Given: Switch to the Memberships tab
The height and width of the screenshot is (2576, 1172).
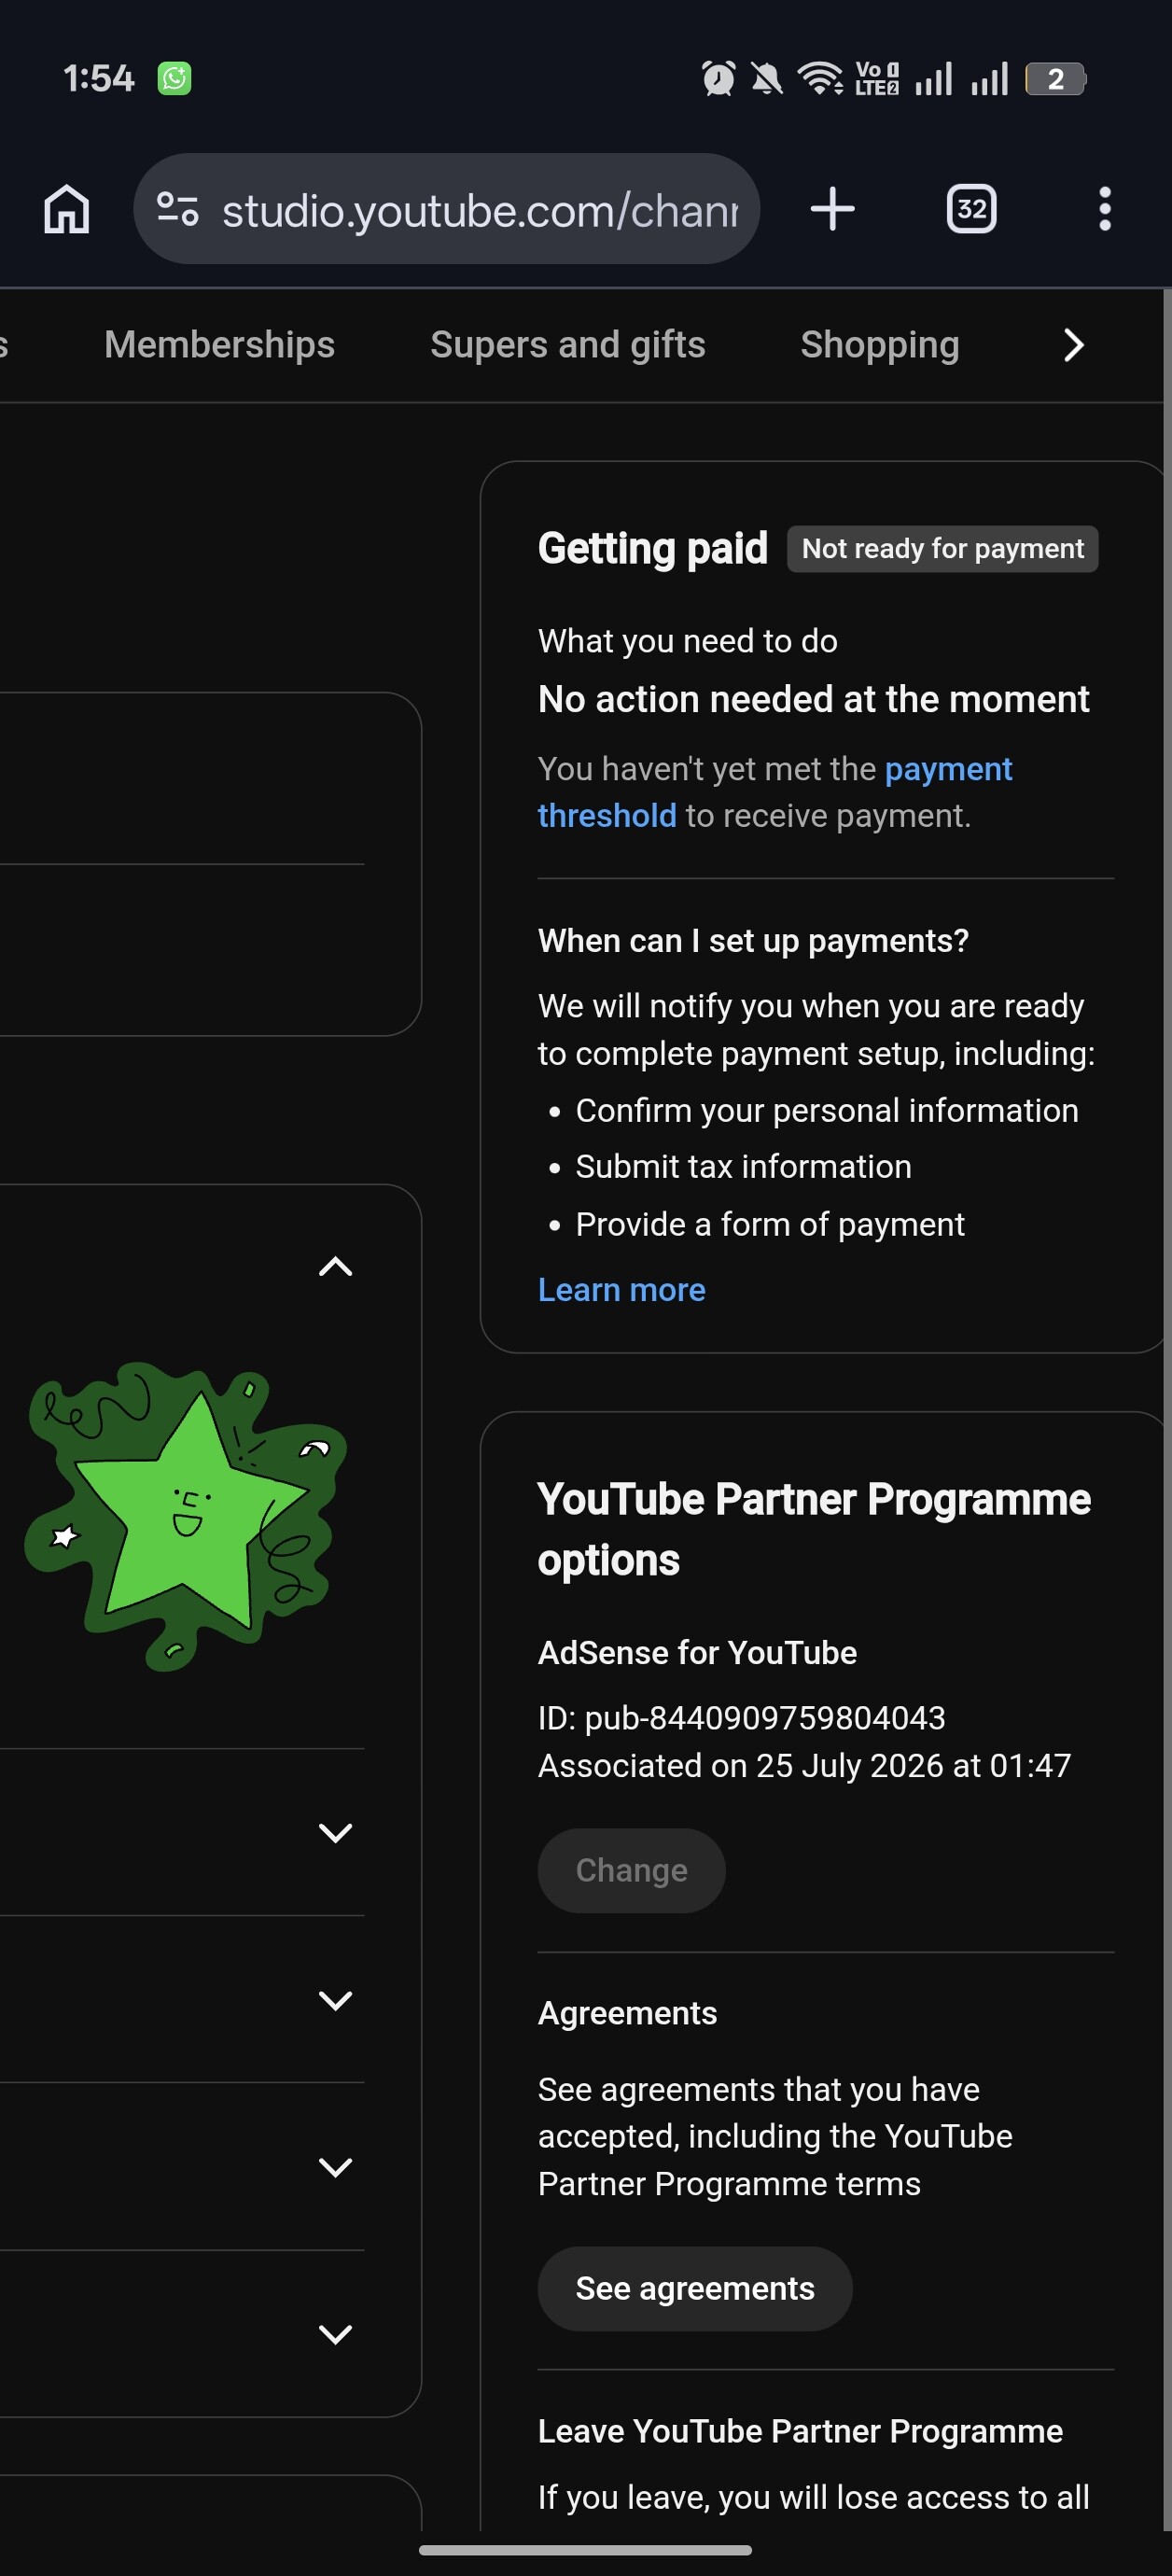Looking at the screenshot, I should 219,345.
